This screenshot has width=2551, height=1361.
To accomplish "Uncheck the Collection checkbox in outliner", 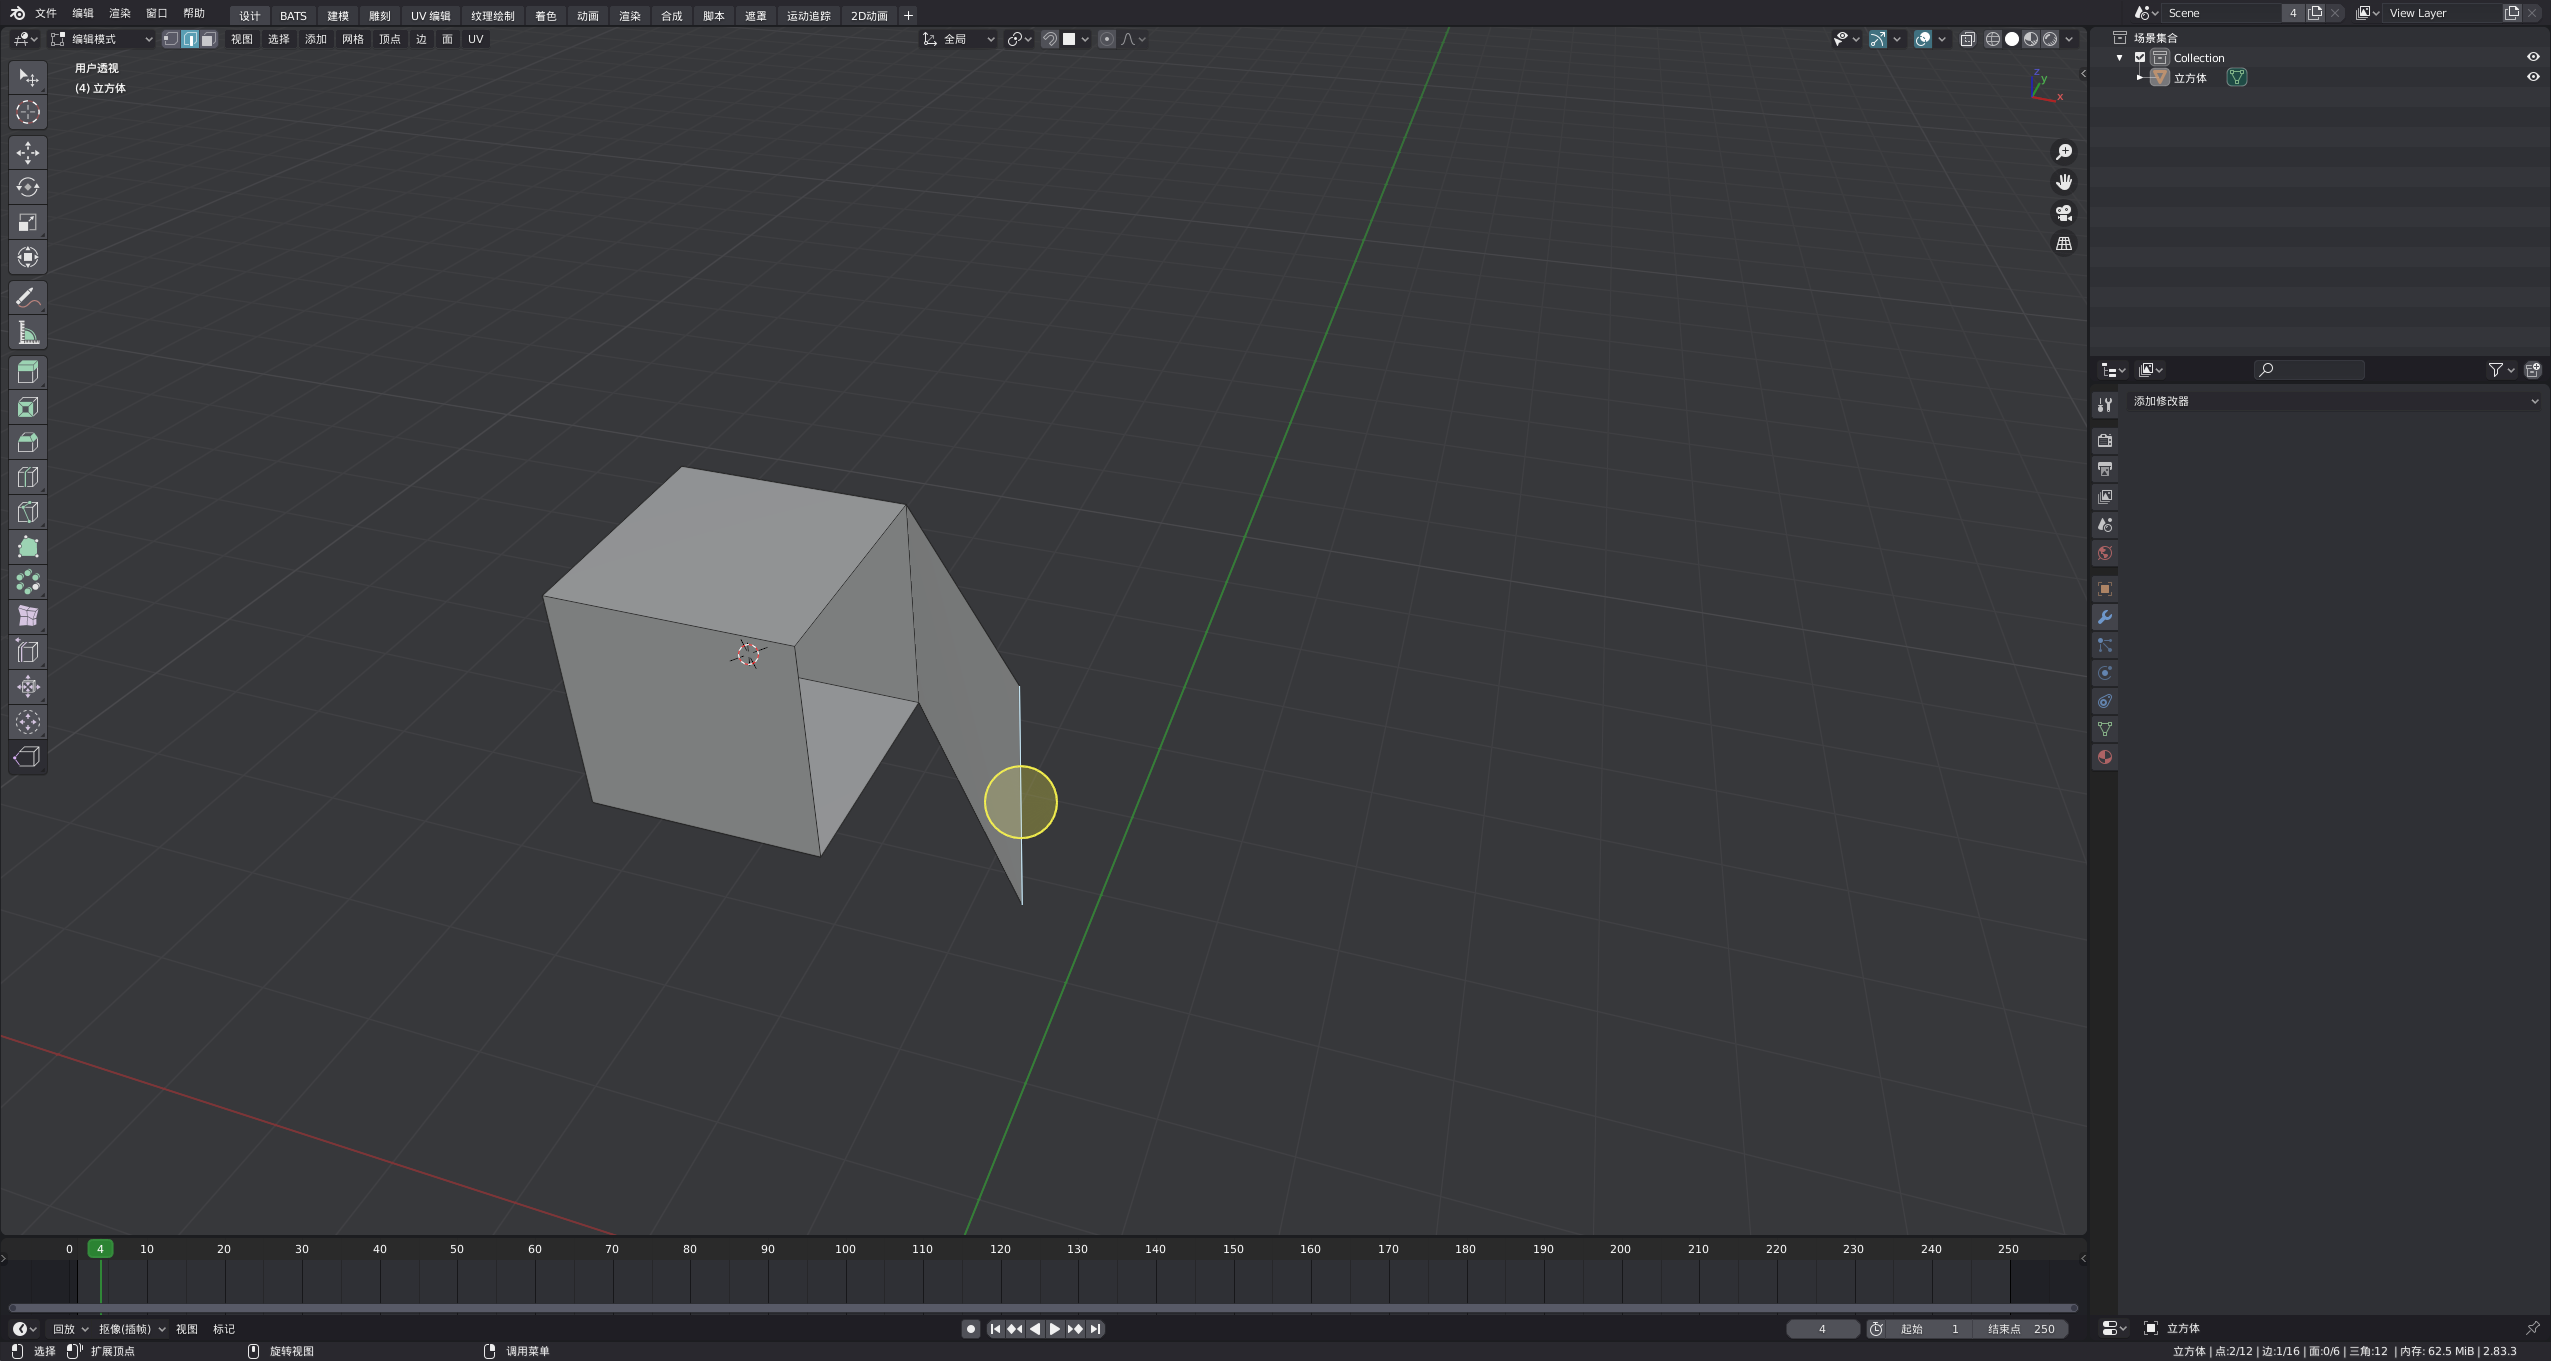I will tap(2140, 57).
